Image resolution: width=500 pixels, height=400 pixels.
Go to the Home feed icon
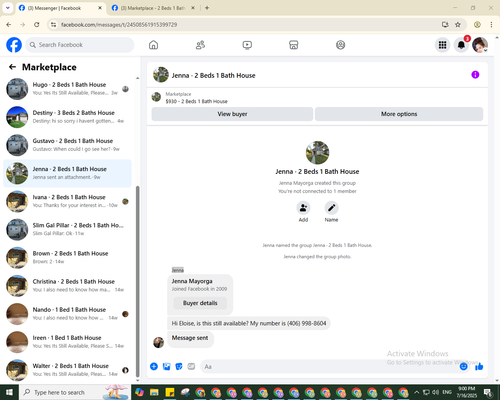(x=153, y=45)
